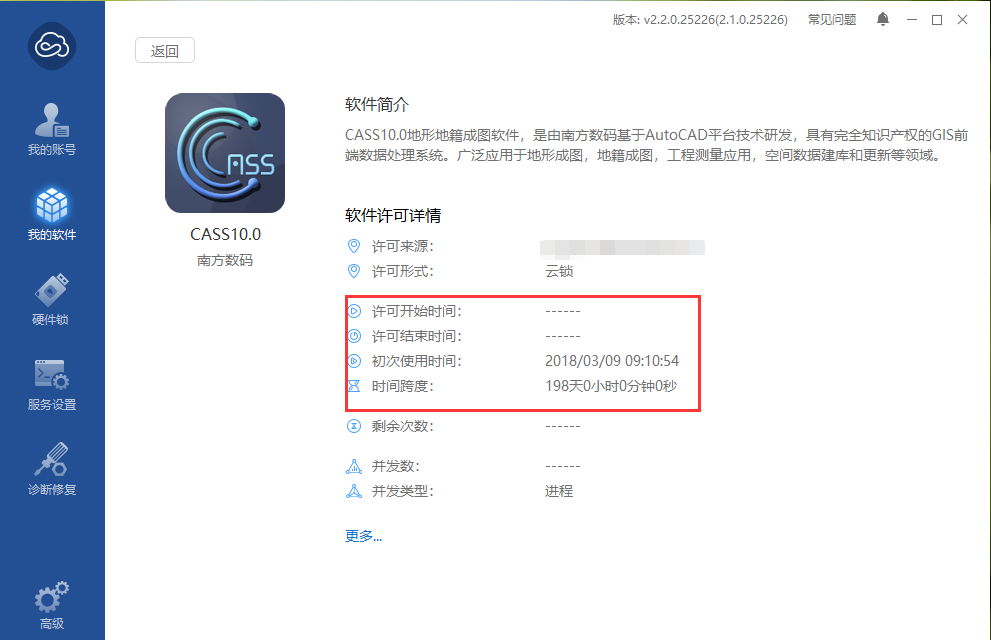Click the CASS10.0 software logo
Screen dimensions: 991x640
pyautogui.click(x=225, y=153)
